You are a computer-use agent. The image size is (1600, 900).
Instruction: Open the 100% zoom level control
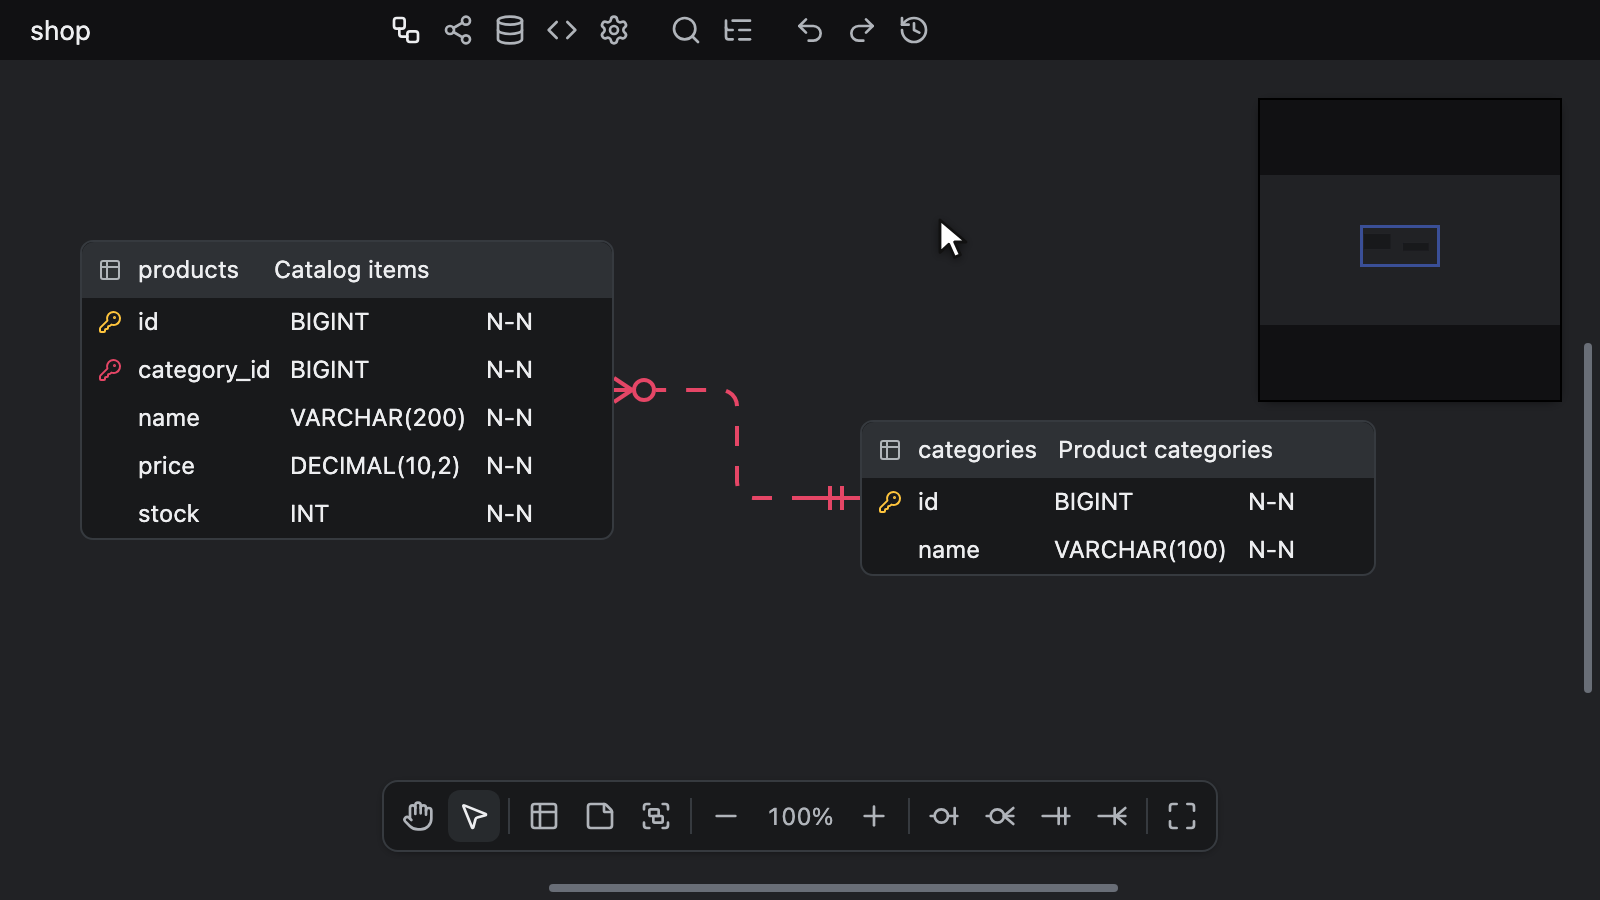pos(800,816)
